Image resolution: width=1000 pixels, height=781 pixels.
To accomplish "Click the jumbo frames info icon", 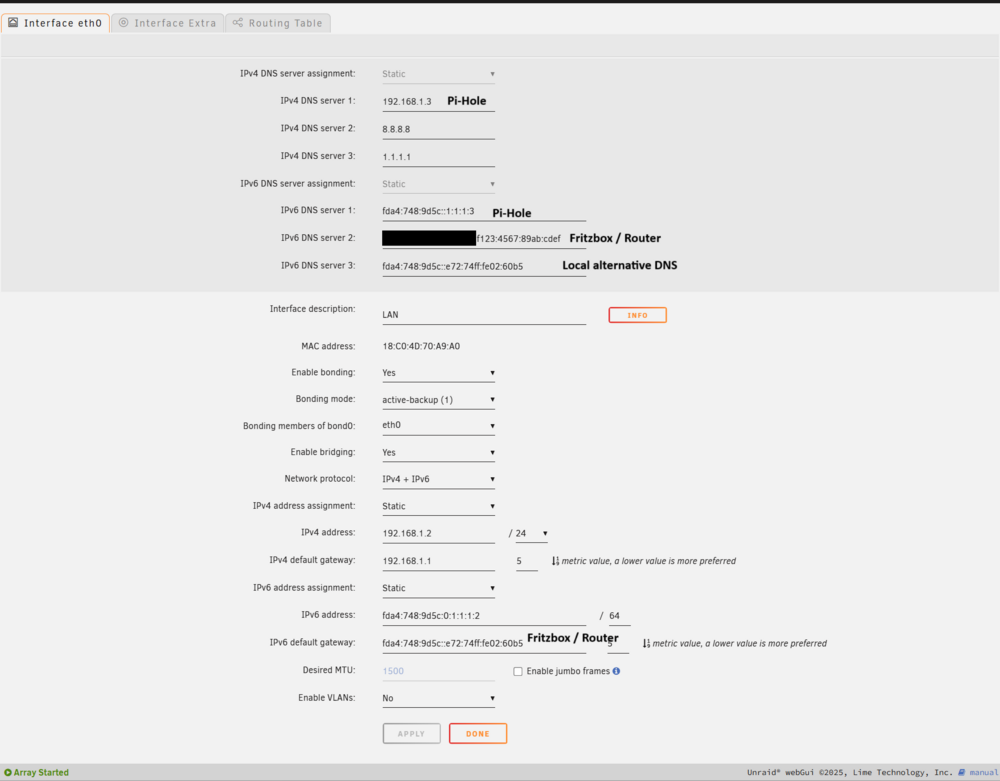I will (x=616, y=671).
